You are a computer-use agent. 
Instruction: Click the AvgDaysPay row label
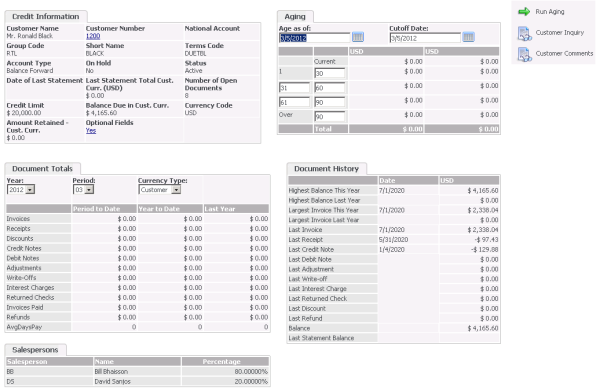24,327
